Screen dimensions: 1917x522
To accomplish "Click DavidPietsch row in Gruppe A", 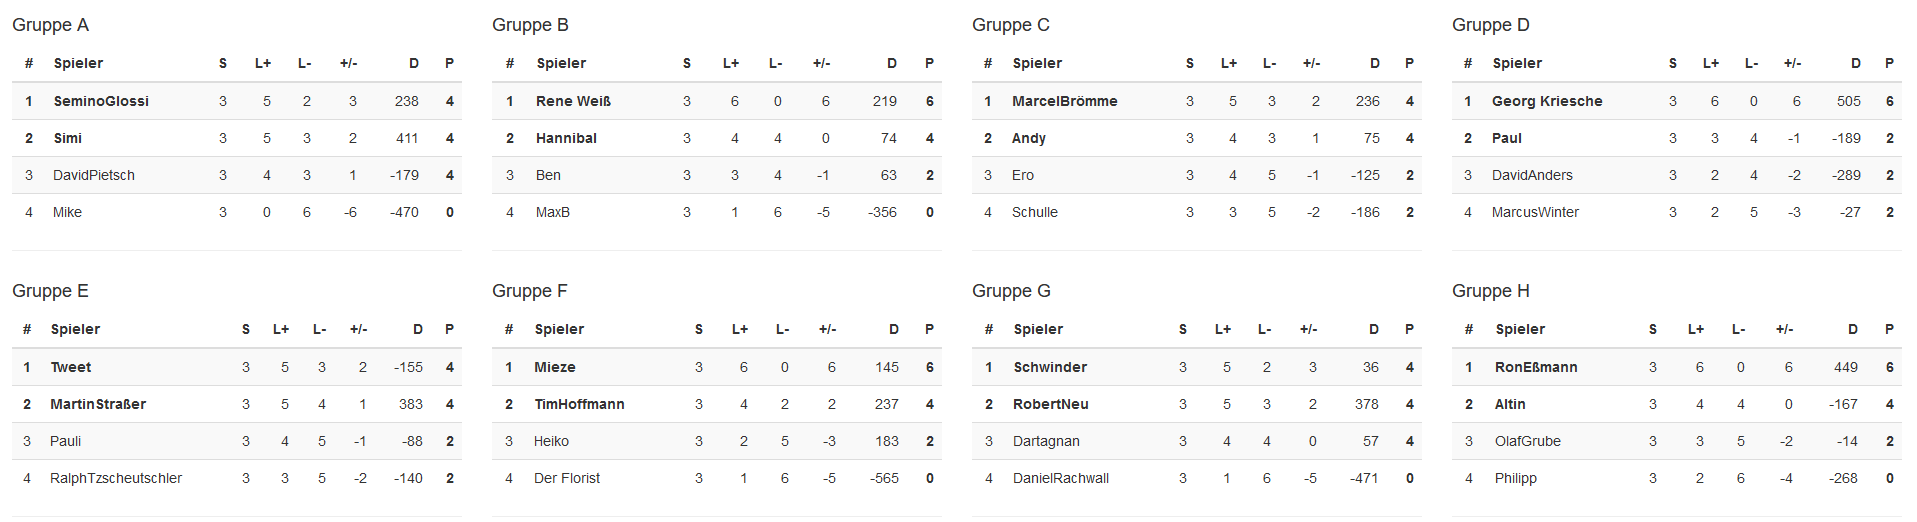I will [x=237, y=175].
